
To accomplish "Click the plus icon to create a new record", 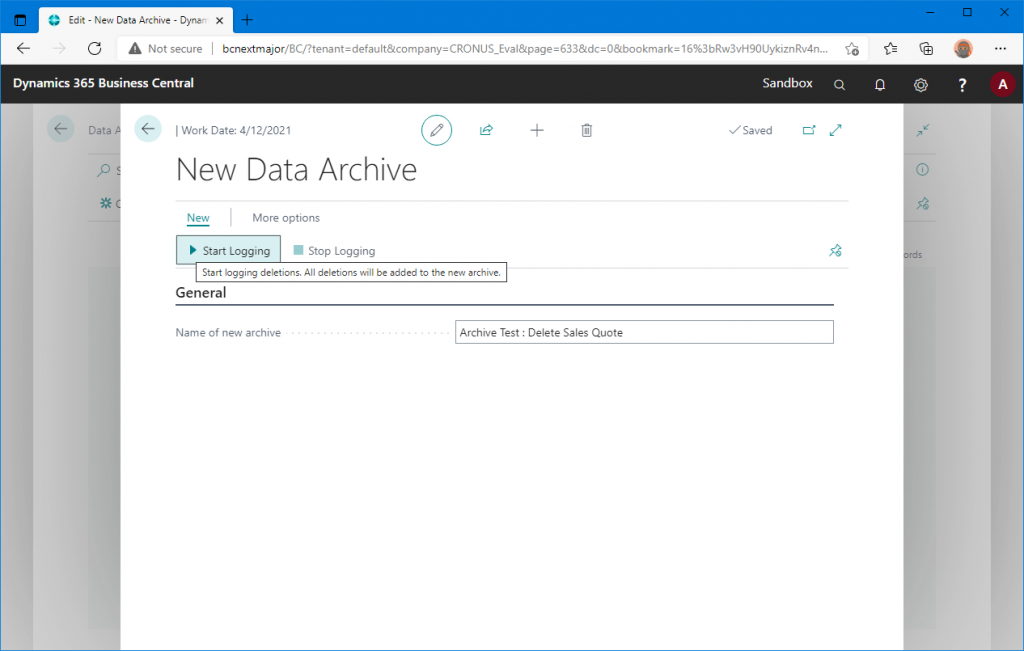I will [x=537, y=130].
